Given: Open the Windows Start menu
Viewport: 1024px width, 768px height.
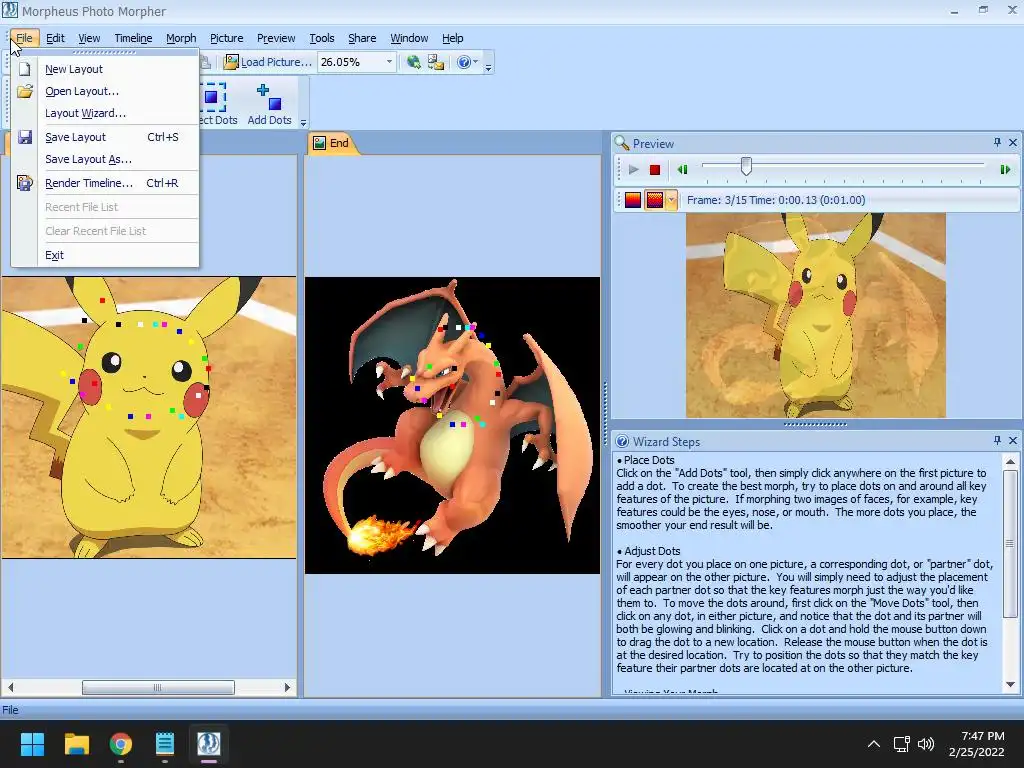Looking at the screenshot, I should (x=33, y=744).
